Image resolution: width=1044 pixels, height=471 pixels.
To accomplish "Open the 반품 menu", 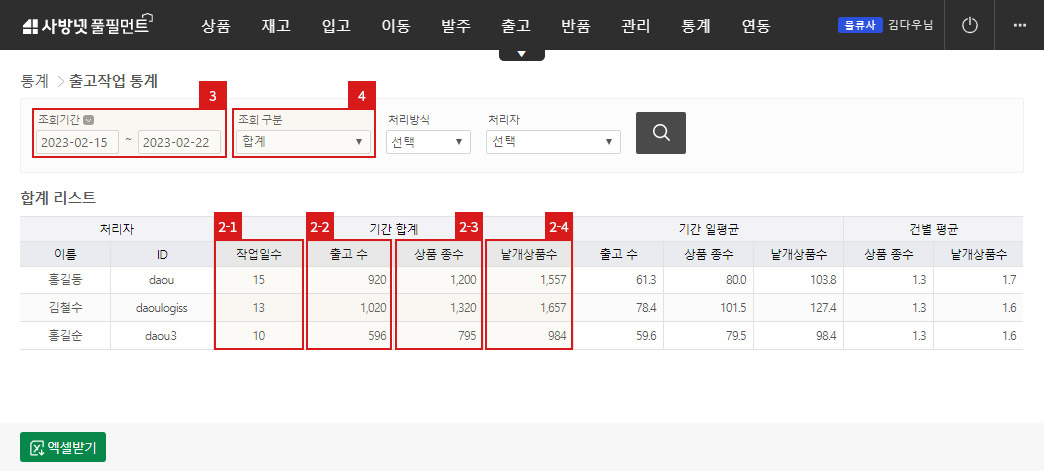I will coord(576,27).
